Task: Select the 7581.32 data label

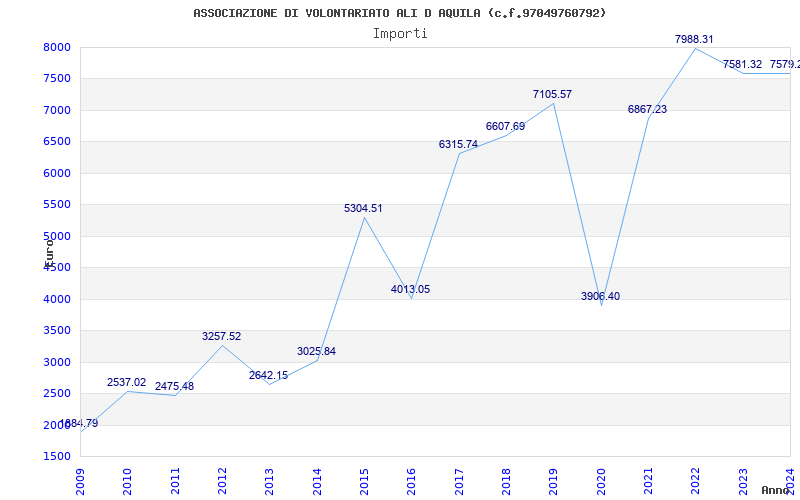Action: (742, 64)
